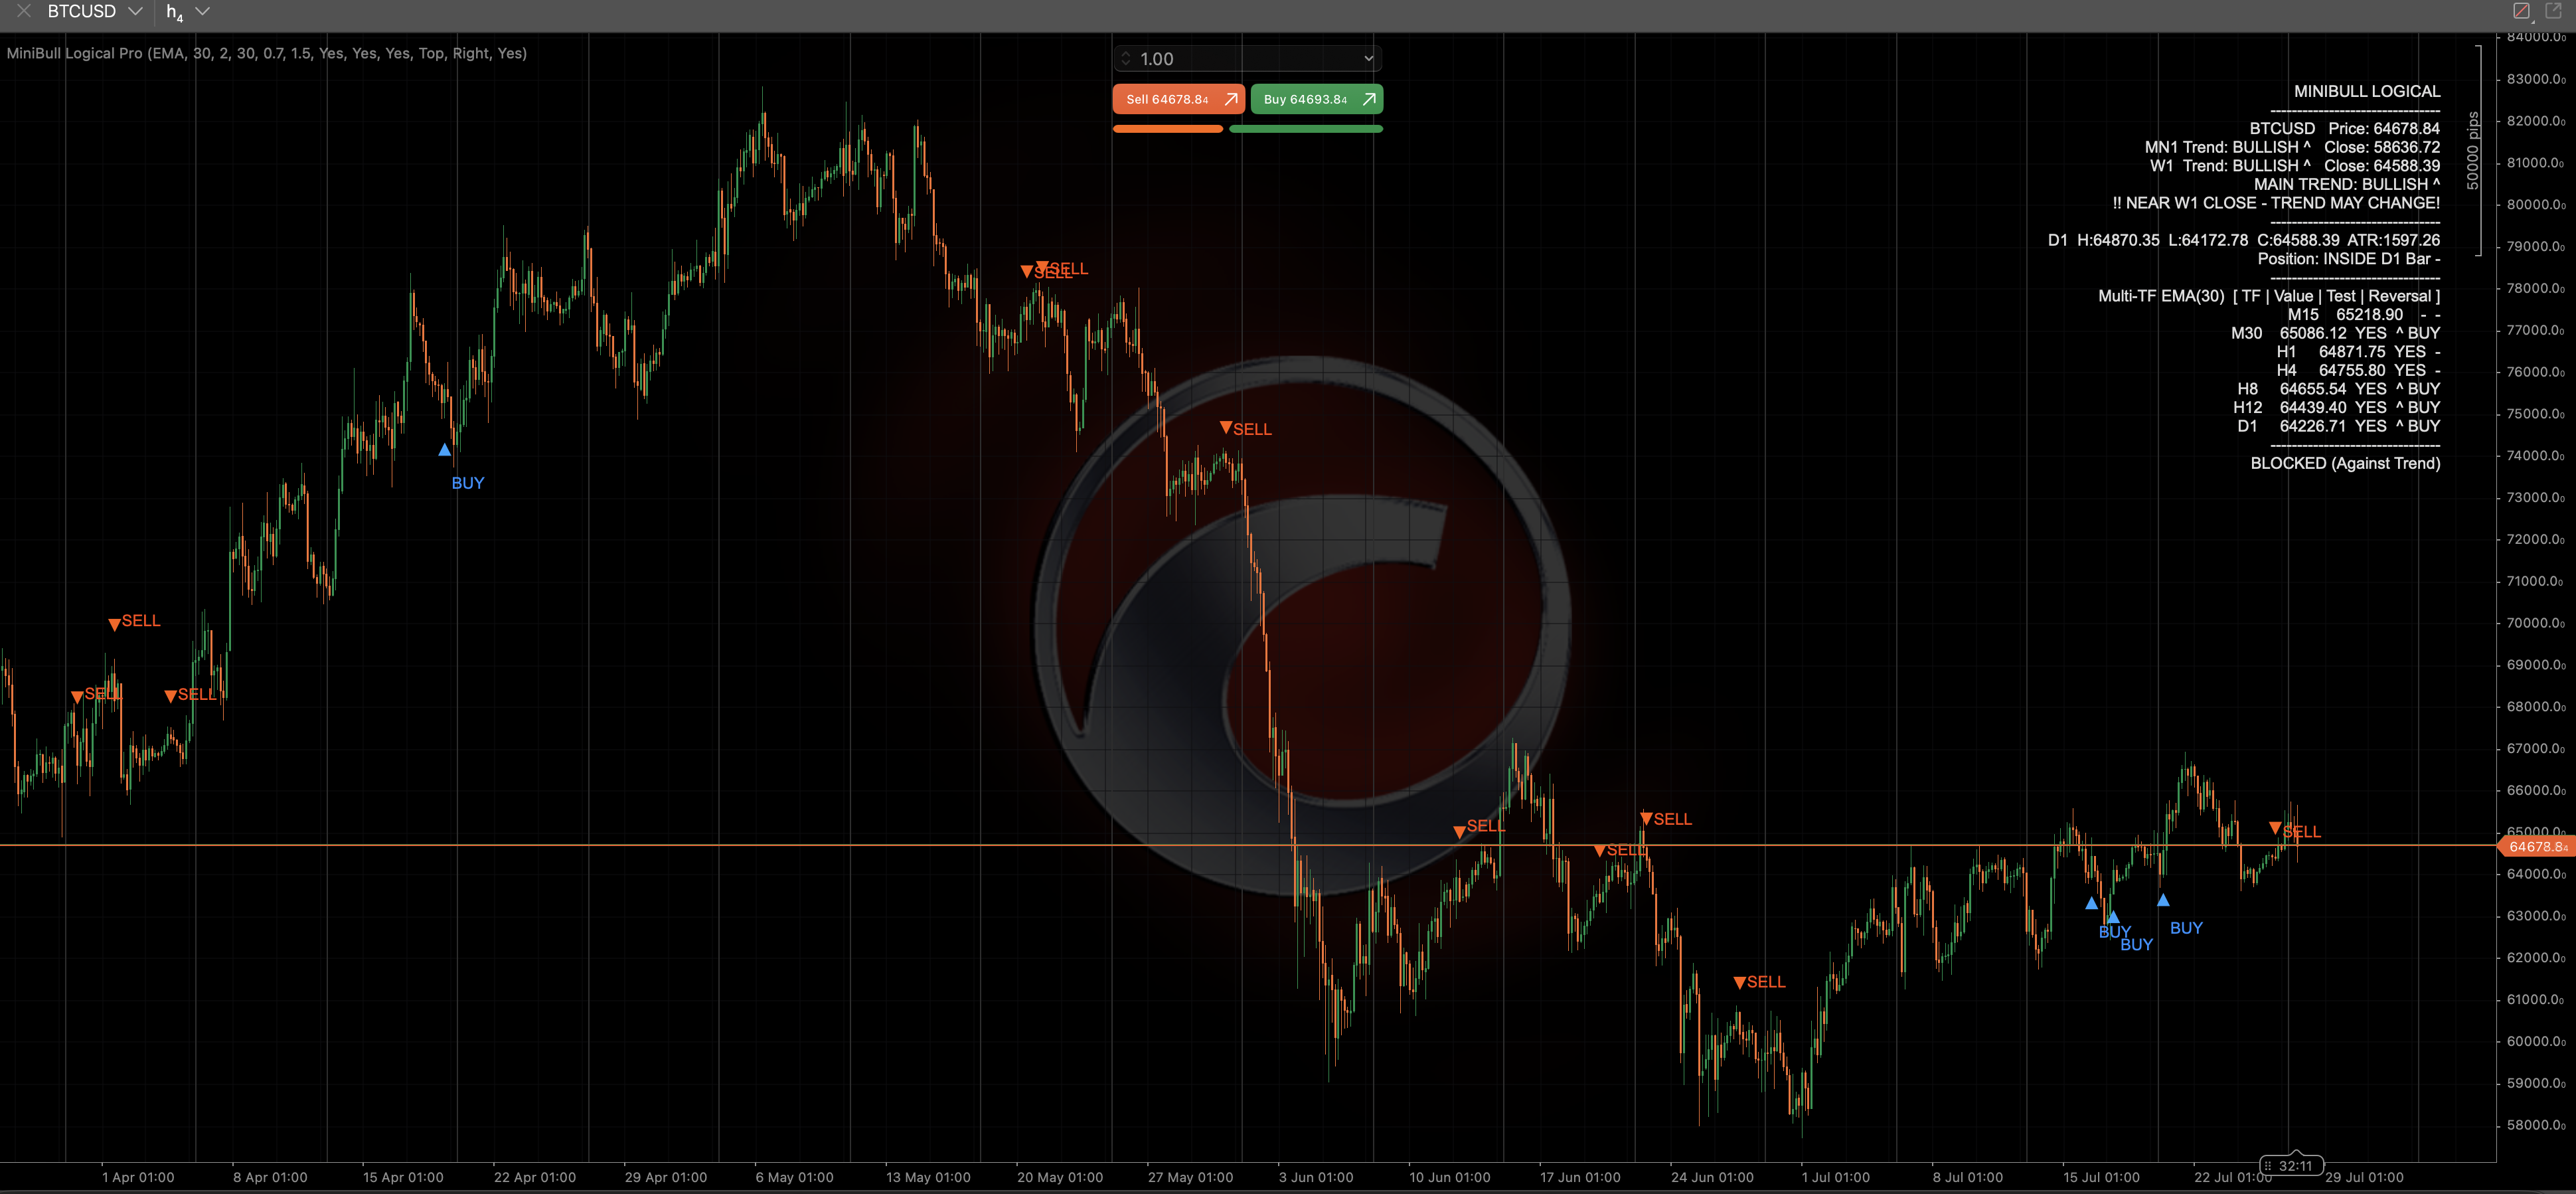Click the last SELL marker near 22 Jul

click(2294, 830)
